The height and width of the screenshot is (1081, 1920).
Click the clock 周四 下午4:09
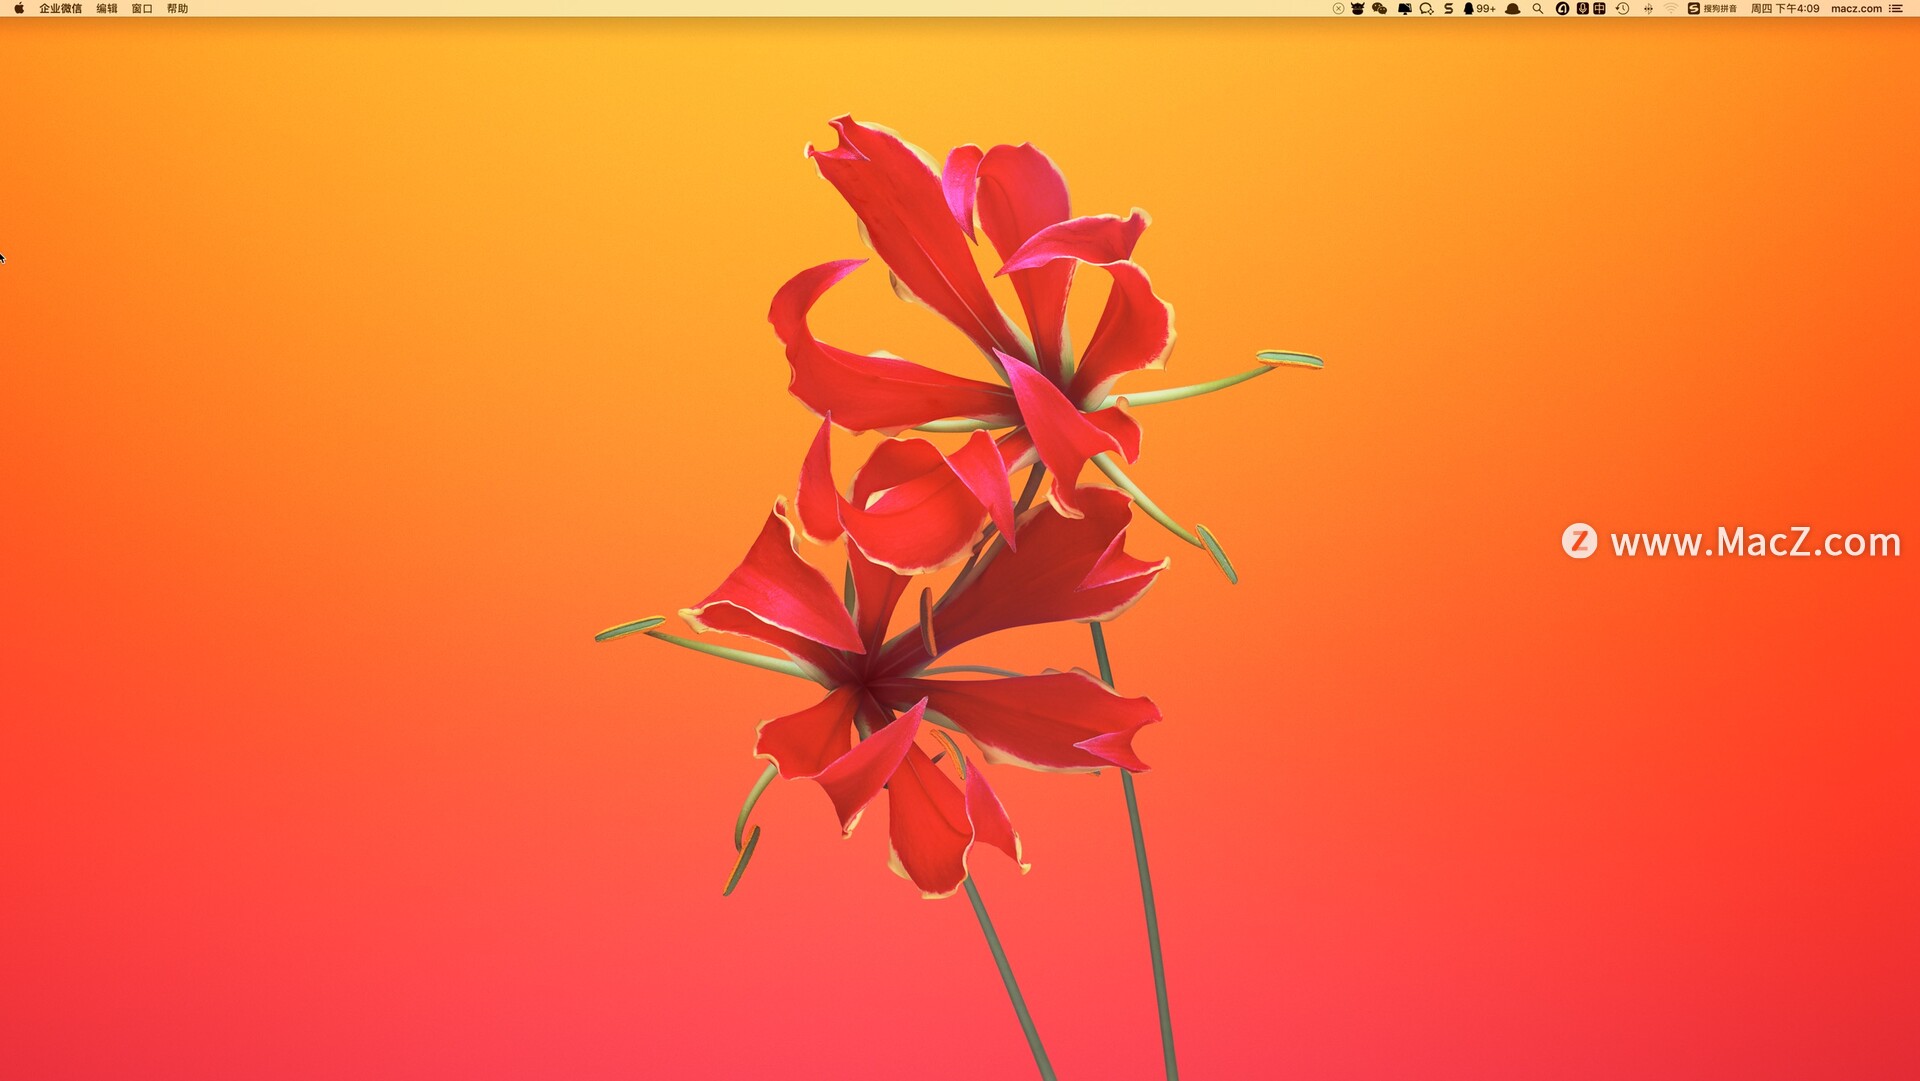tap(1785, 8)
